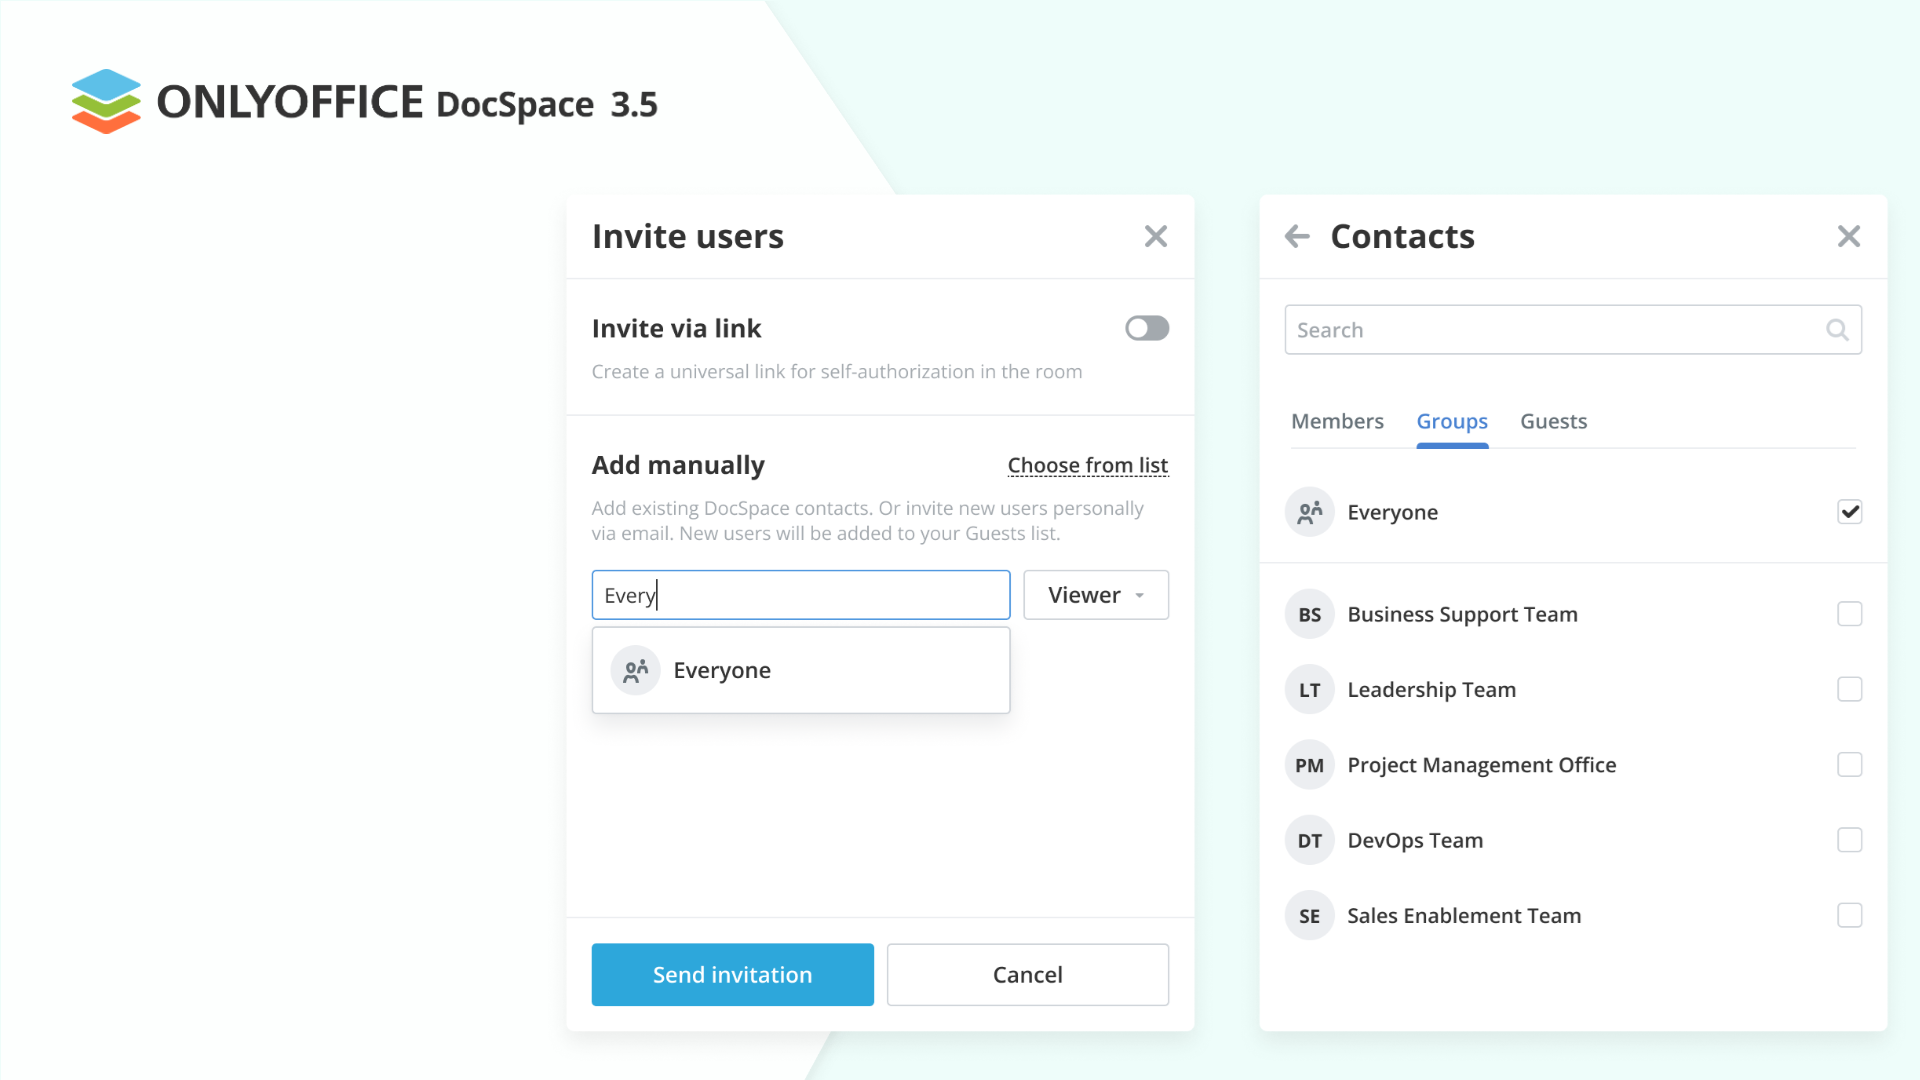Check the DevOps Team checkbox
Screen dimensions: 1920x1080
(x=1849, y=840)
